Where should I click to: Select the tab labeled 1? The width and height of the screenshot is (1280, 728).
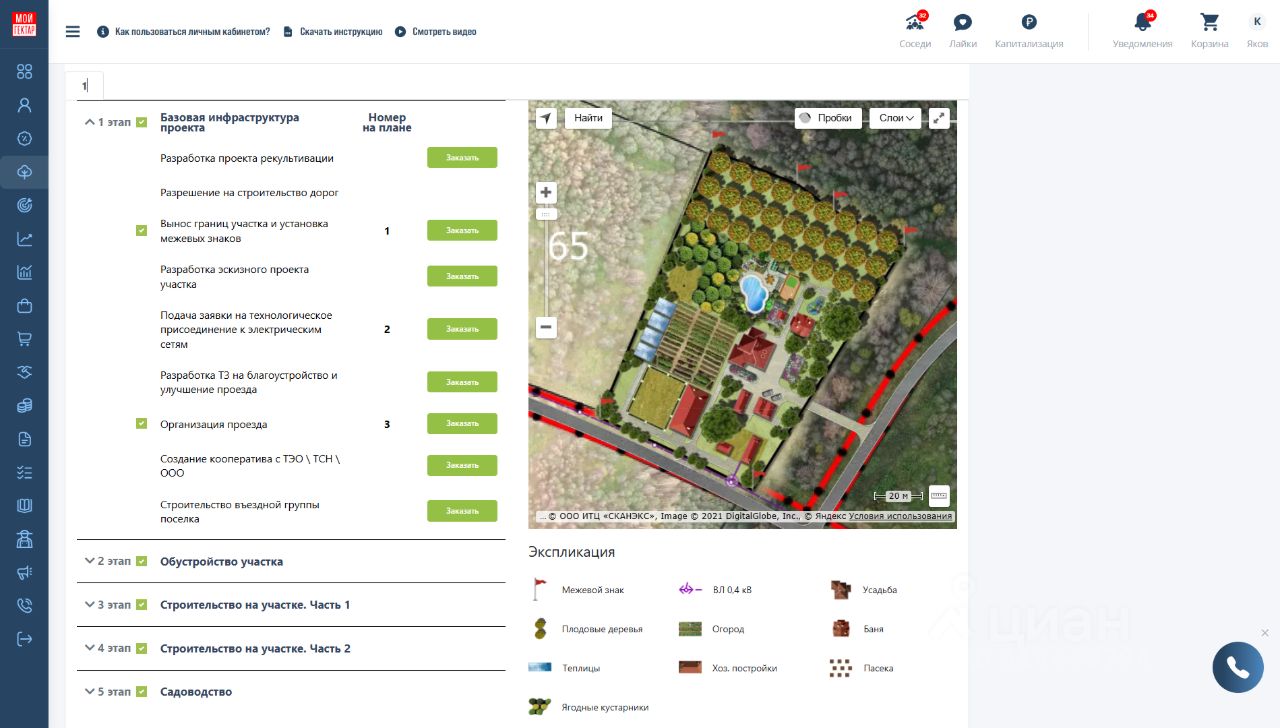coord(85,86)
